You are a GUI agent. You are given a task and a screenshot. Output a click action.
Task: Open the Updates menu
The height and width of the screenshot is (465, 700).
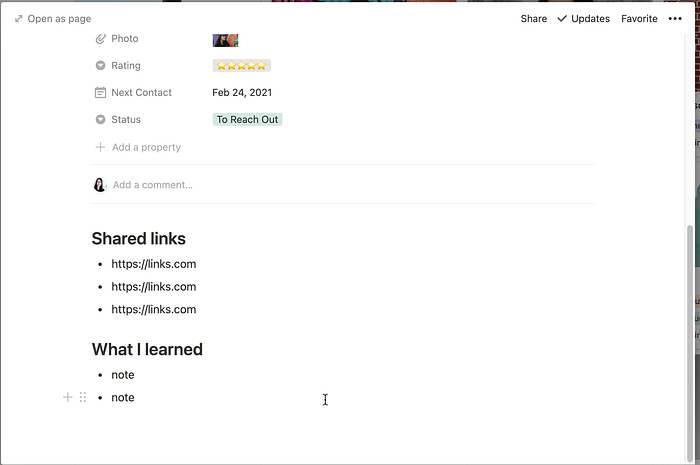click(x=583, y=19)
